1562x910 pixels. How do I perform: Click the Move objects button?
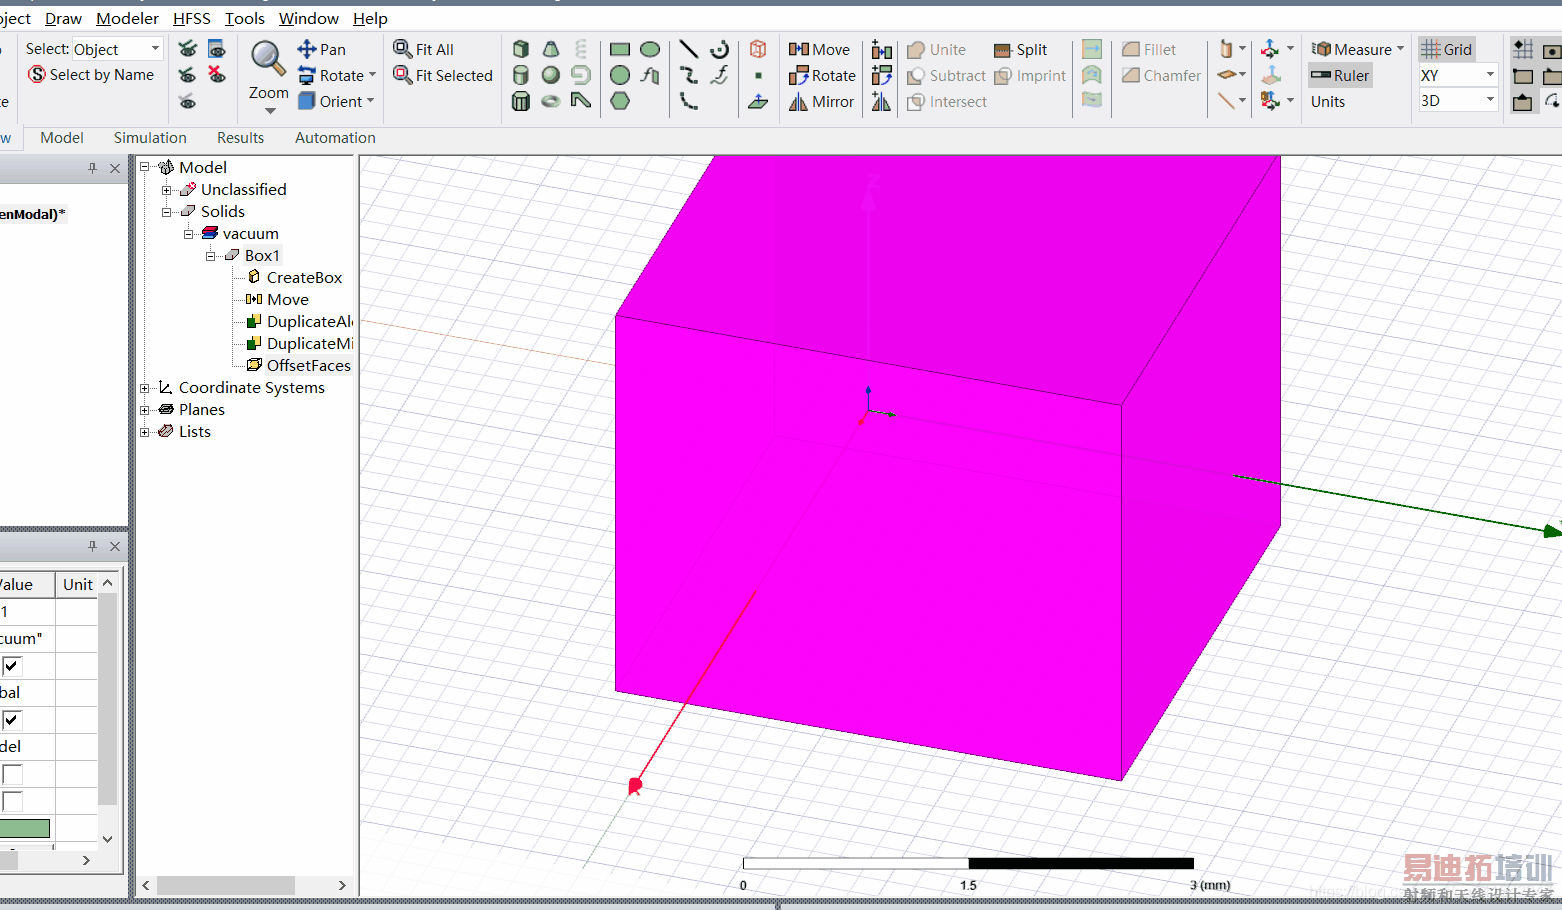pos(819,49)
